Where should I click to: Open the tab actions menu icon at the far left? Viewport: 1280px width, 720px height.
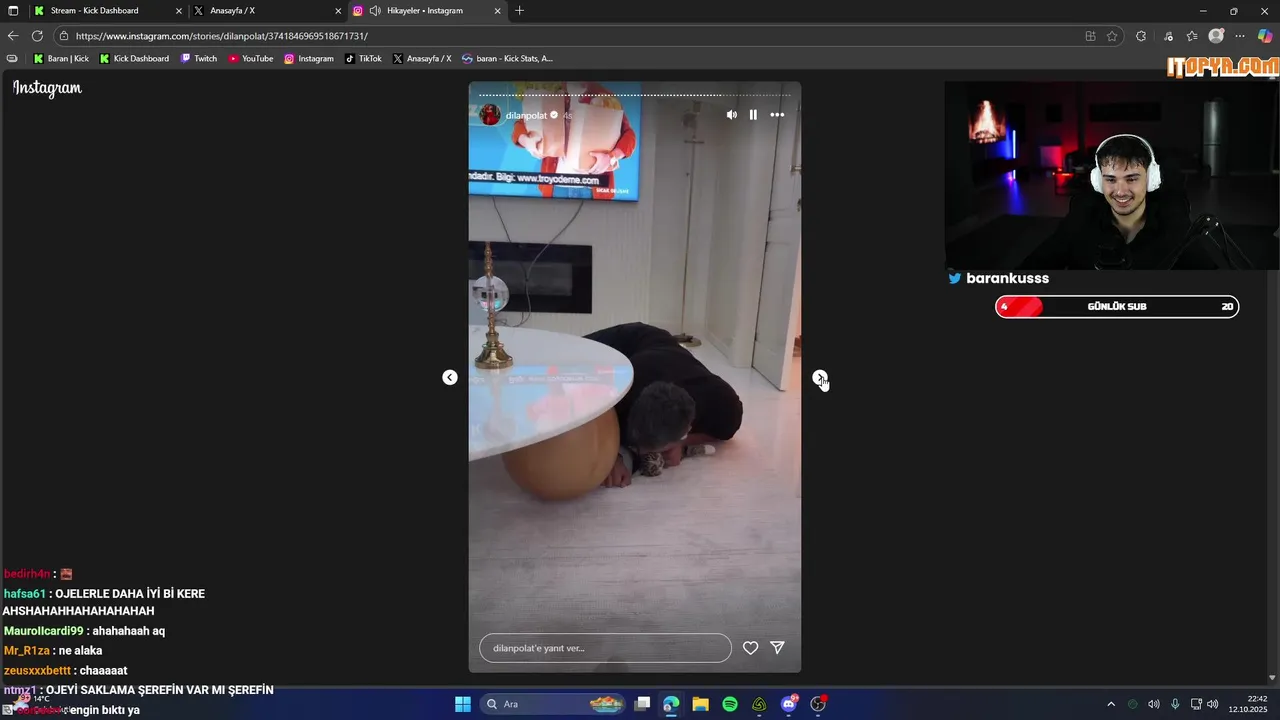tap(13, 11)
